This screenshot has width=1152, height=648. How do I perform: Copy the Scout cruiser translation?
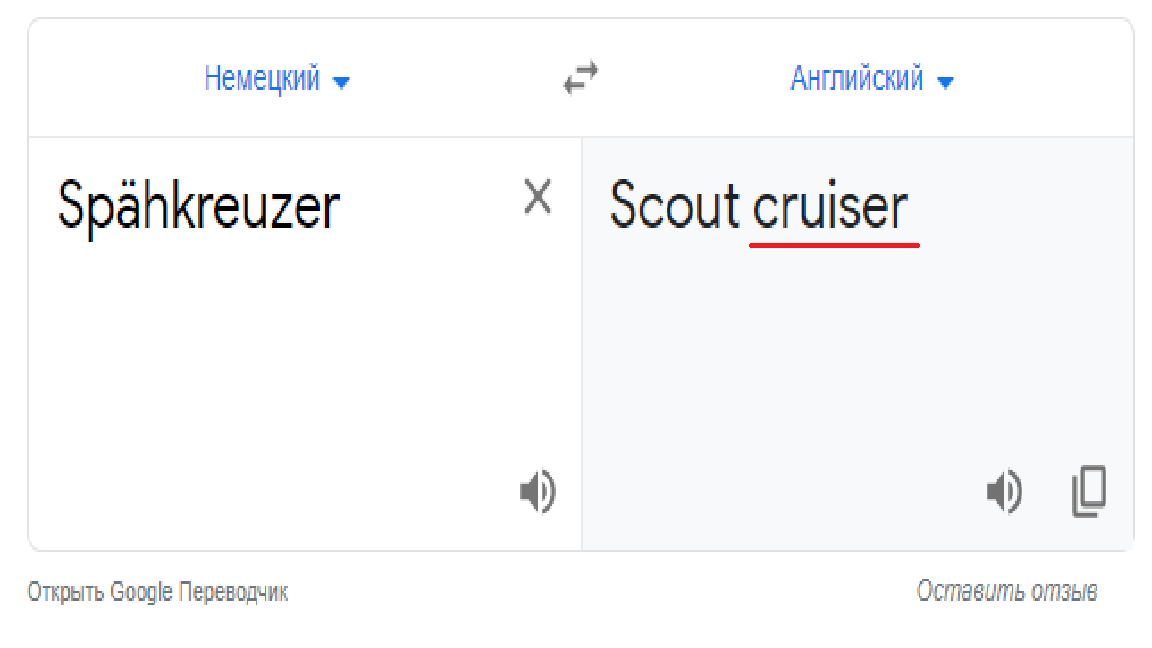(1089, 491)
